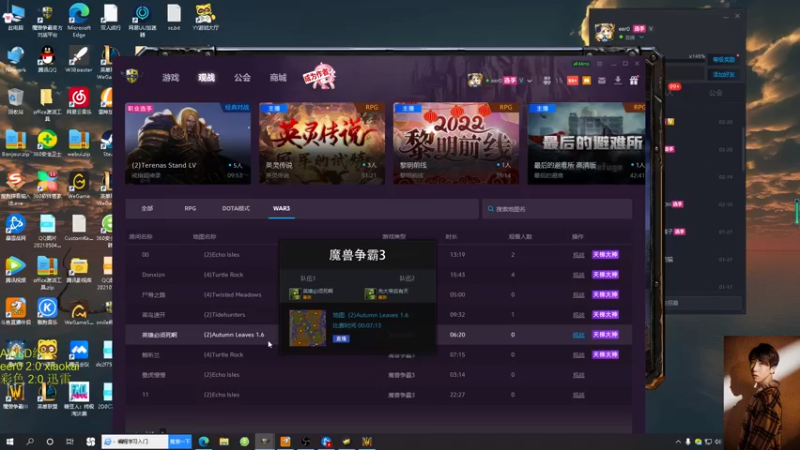This screenshot has width=800, height=450.
Task: Click 天梯大神 badge in Tidehunters row
Action: 605,315
